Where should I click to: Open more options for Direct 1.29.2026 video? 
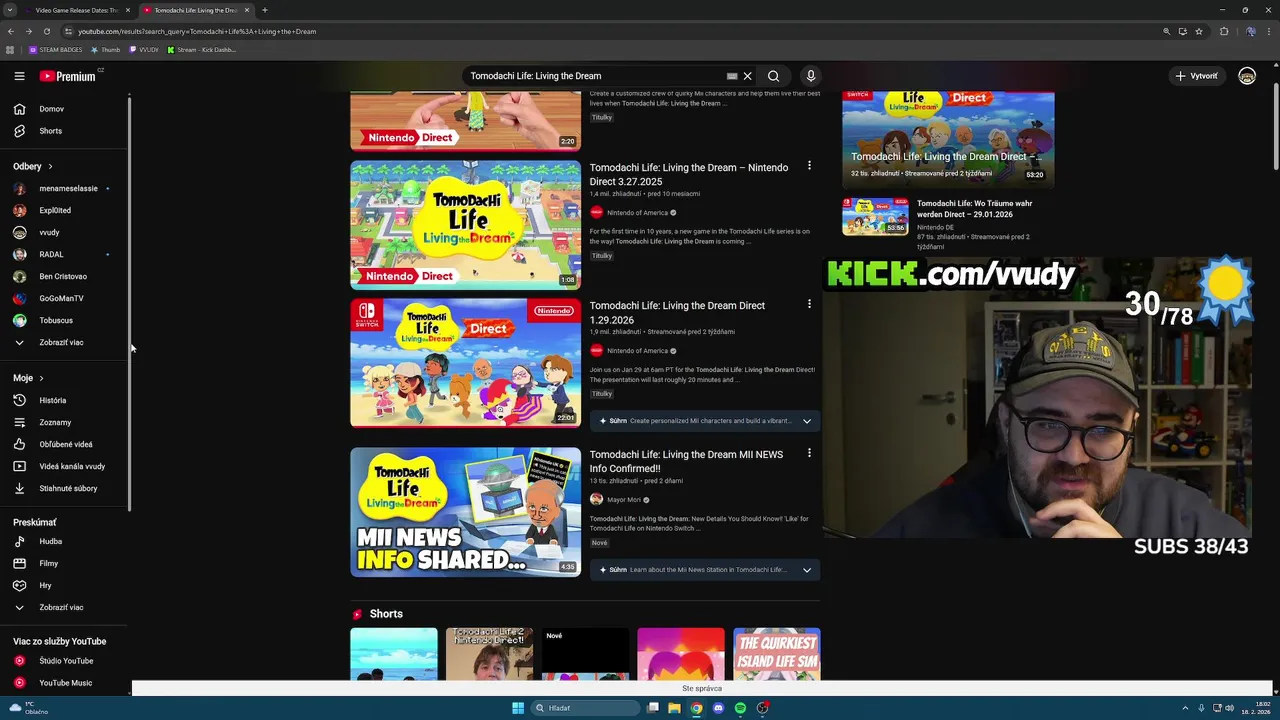pyautogui.click(x=809, y=304)
